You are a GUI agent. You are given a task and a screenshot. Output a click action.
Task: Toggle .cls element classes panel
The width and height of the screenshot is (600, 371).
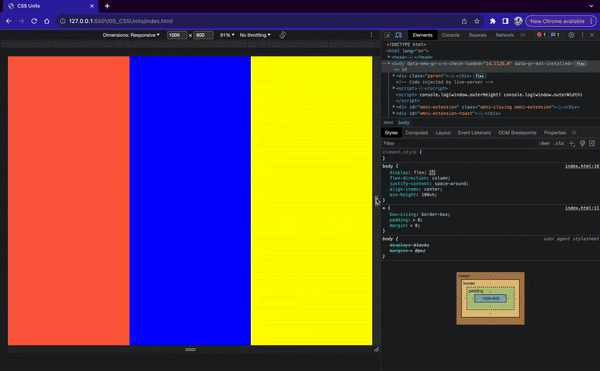[x=559, y=143]
